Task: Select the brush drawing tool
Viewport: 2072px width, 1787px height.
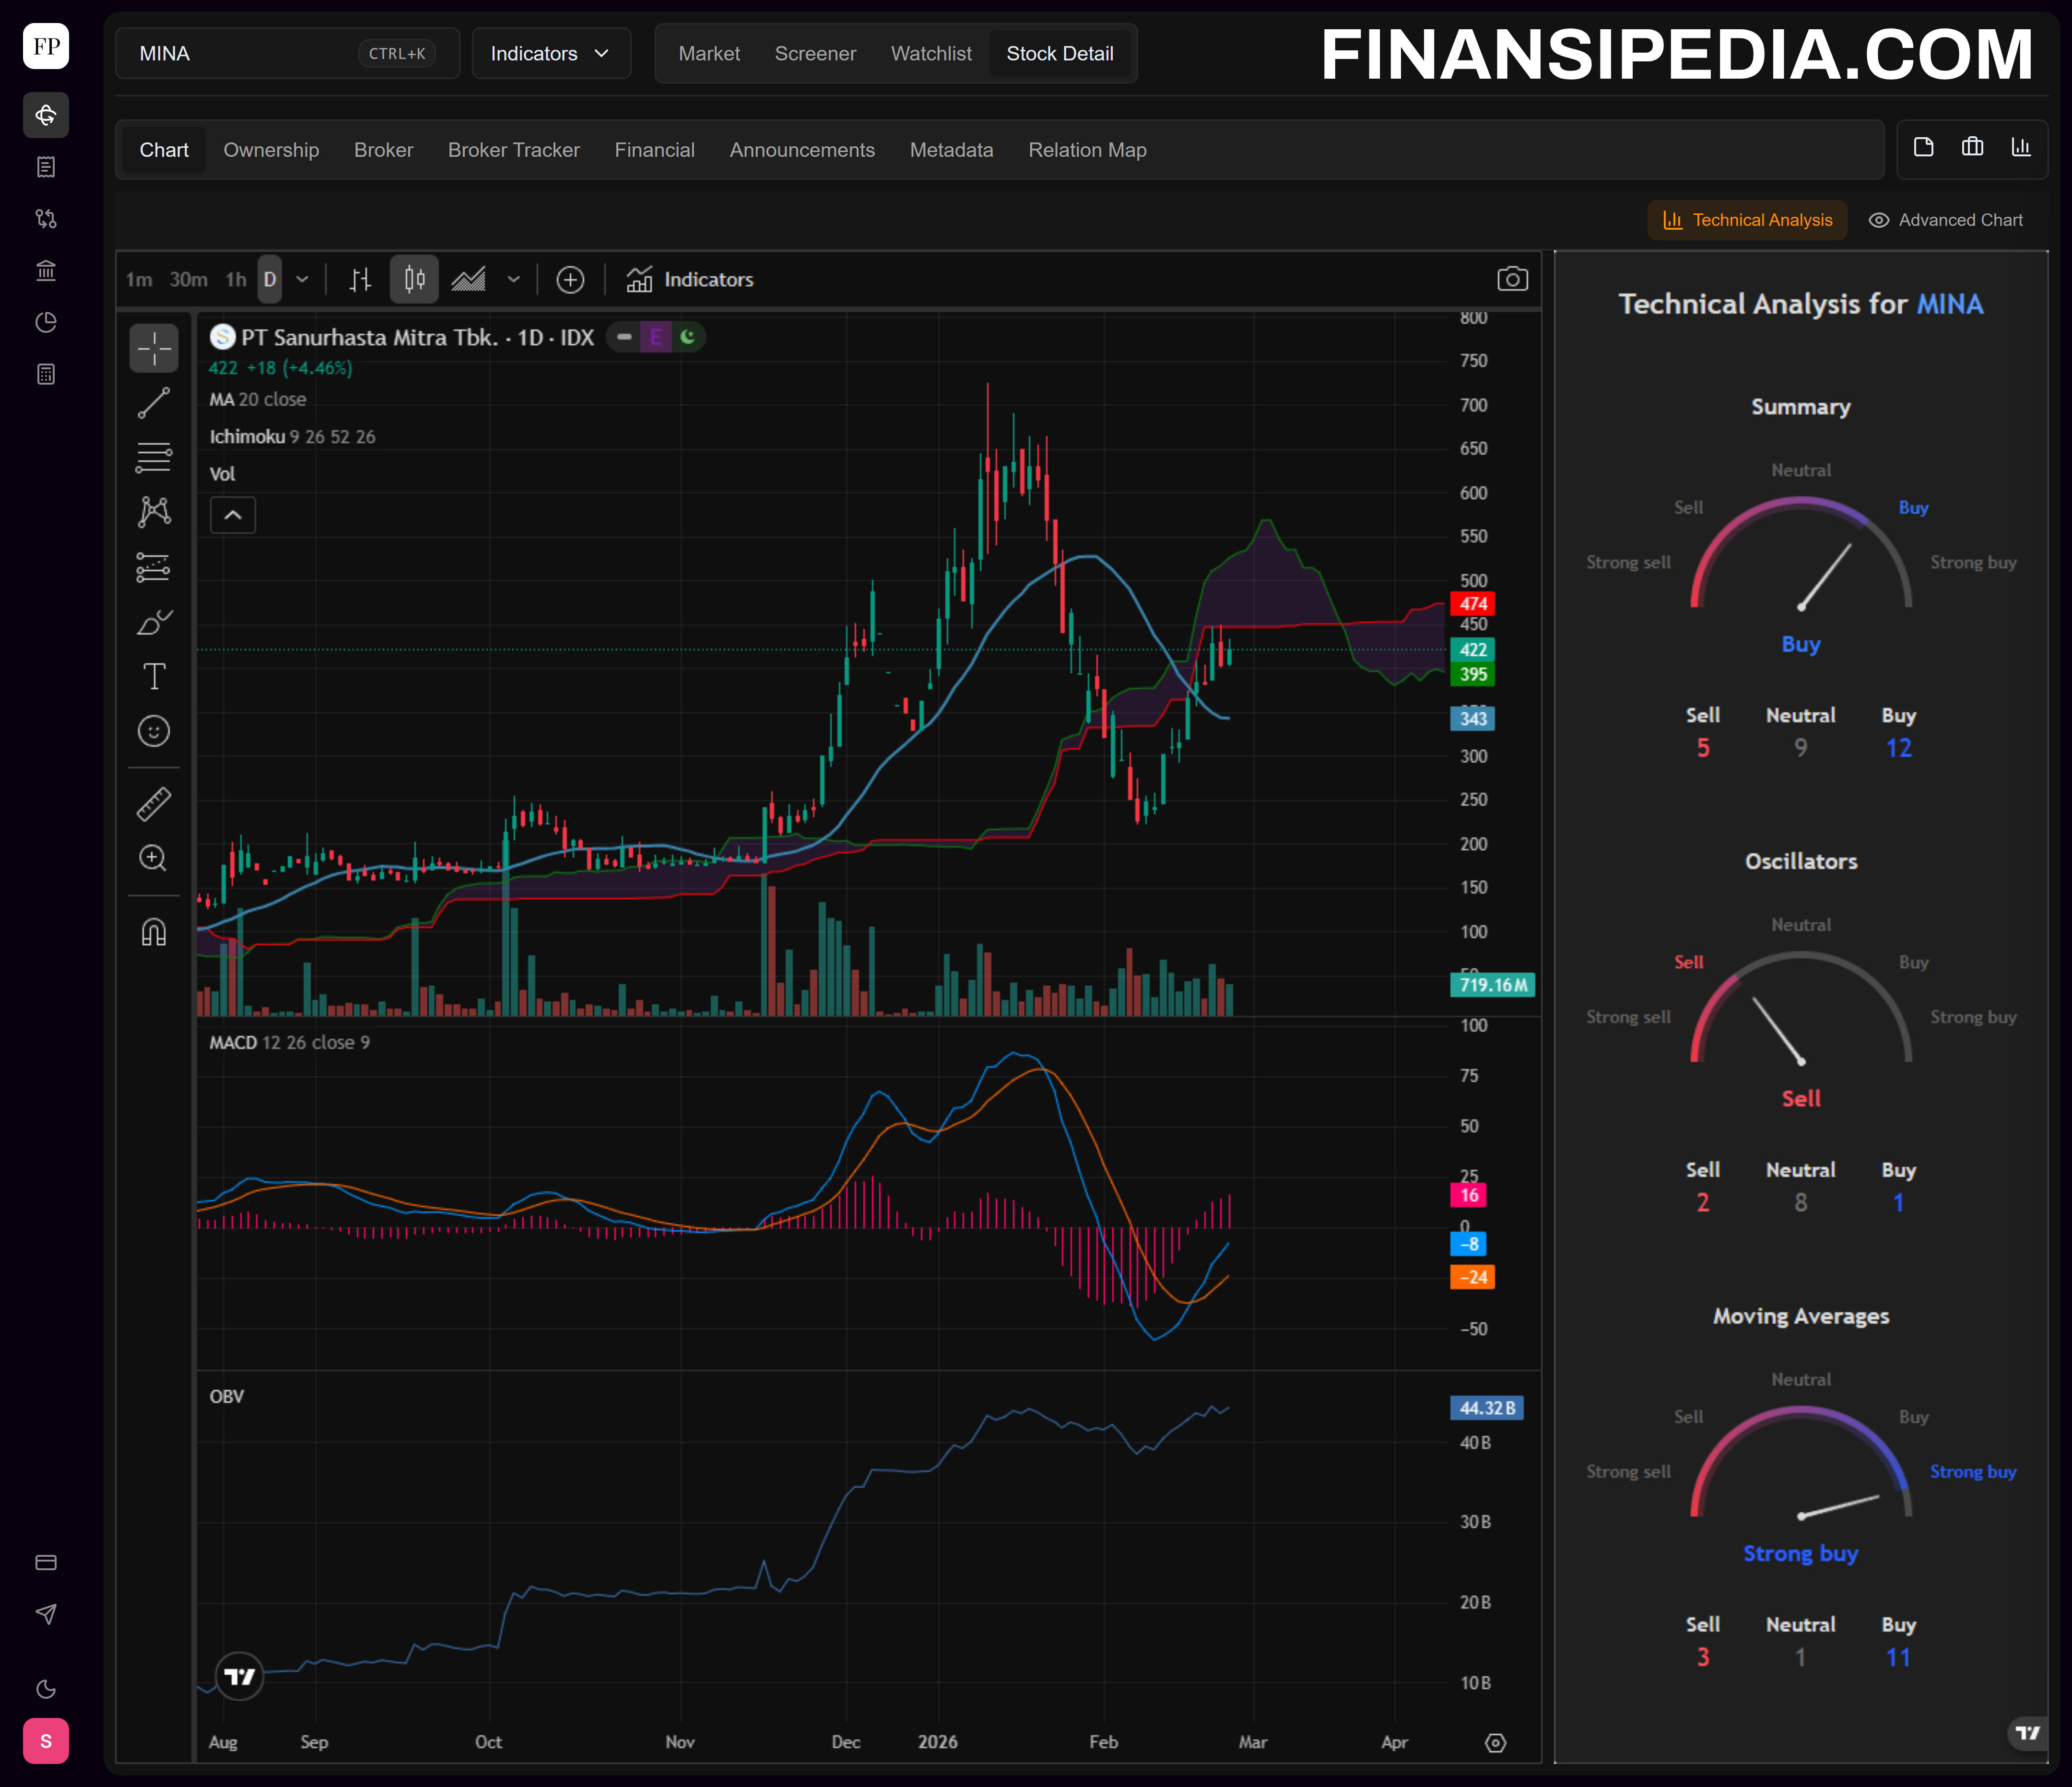Action: (x=153, y=623)
